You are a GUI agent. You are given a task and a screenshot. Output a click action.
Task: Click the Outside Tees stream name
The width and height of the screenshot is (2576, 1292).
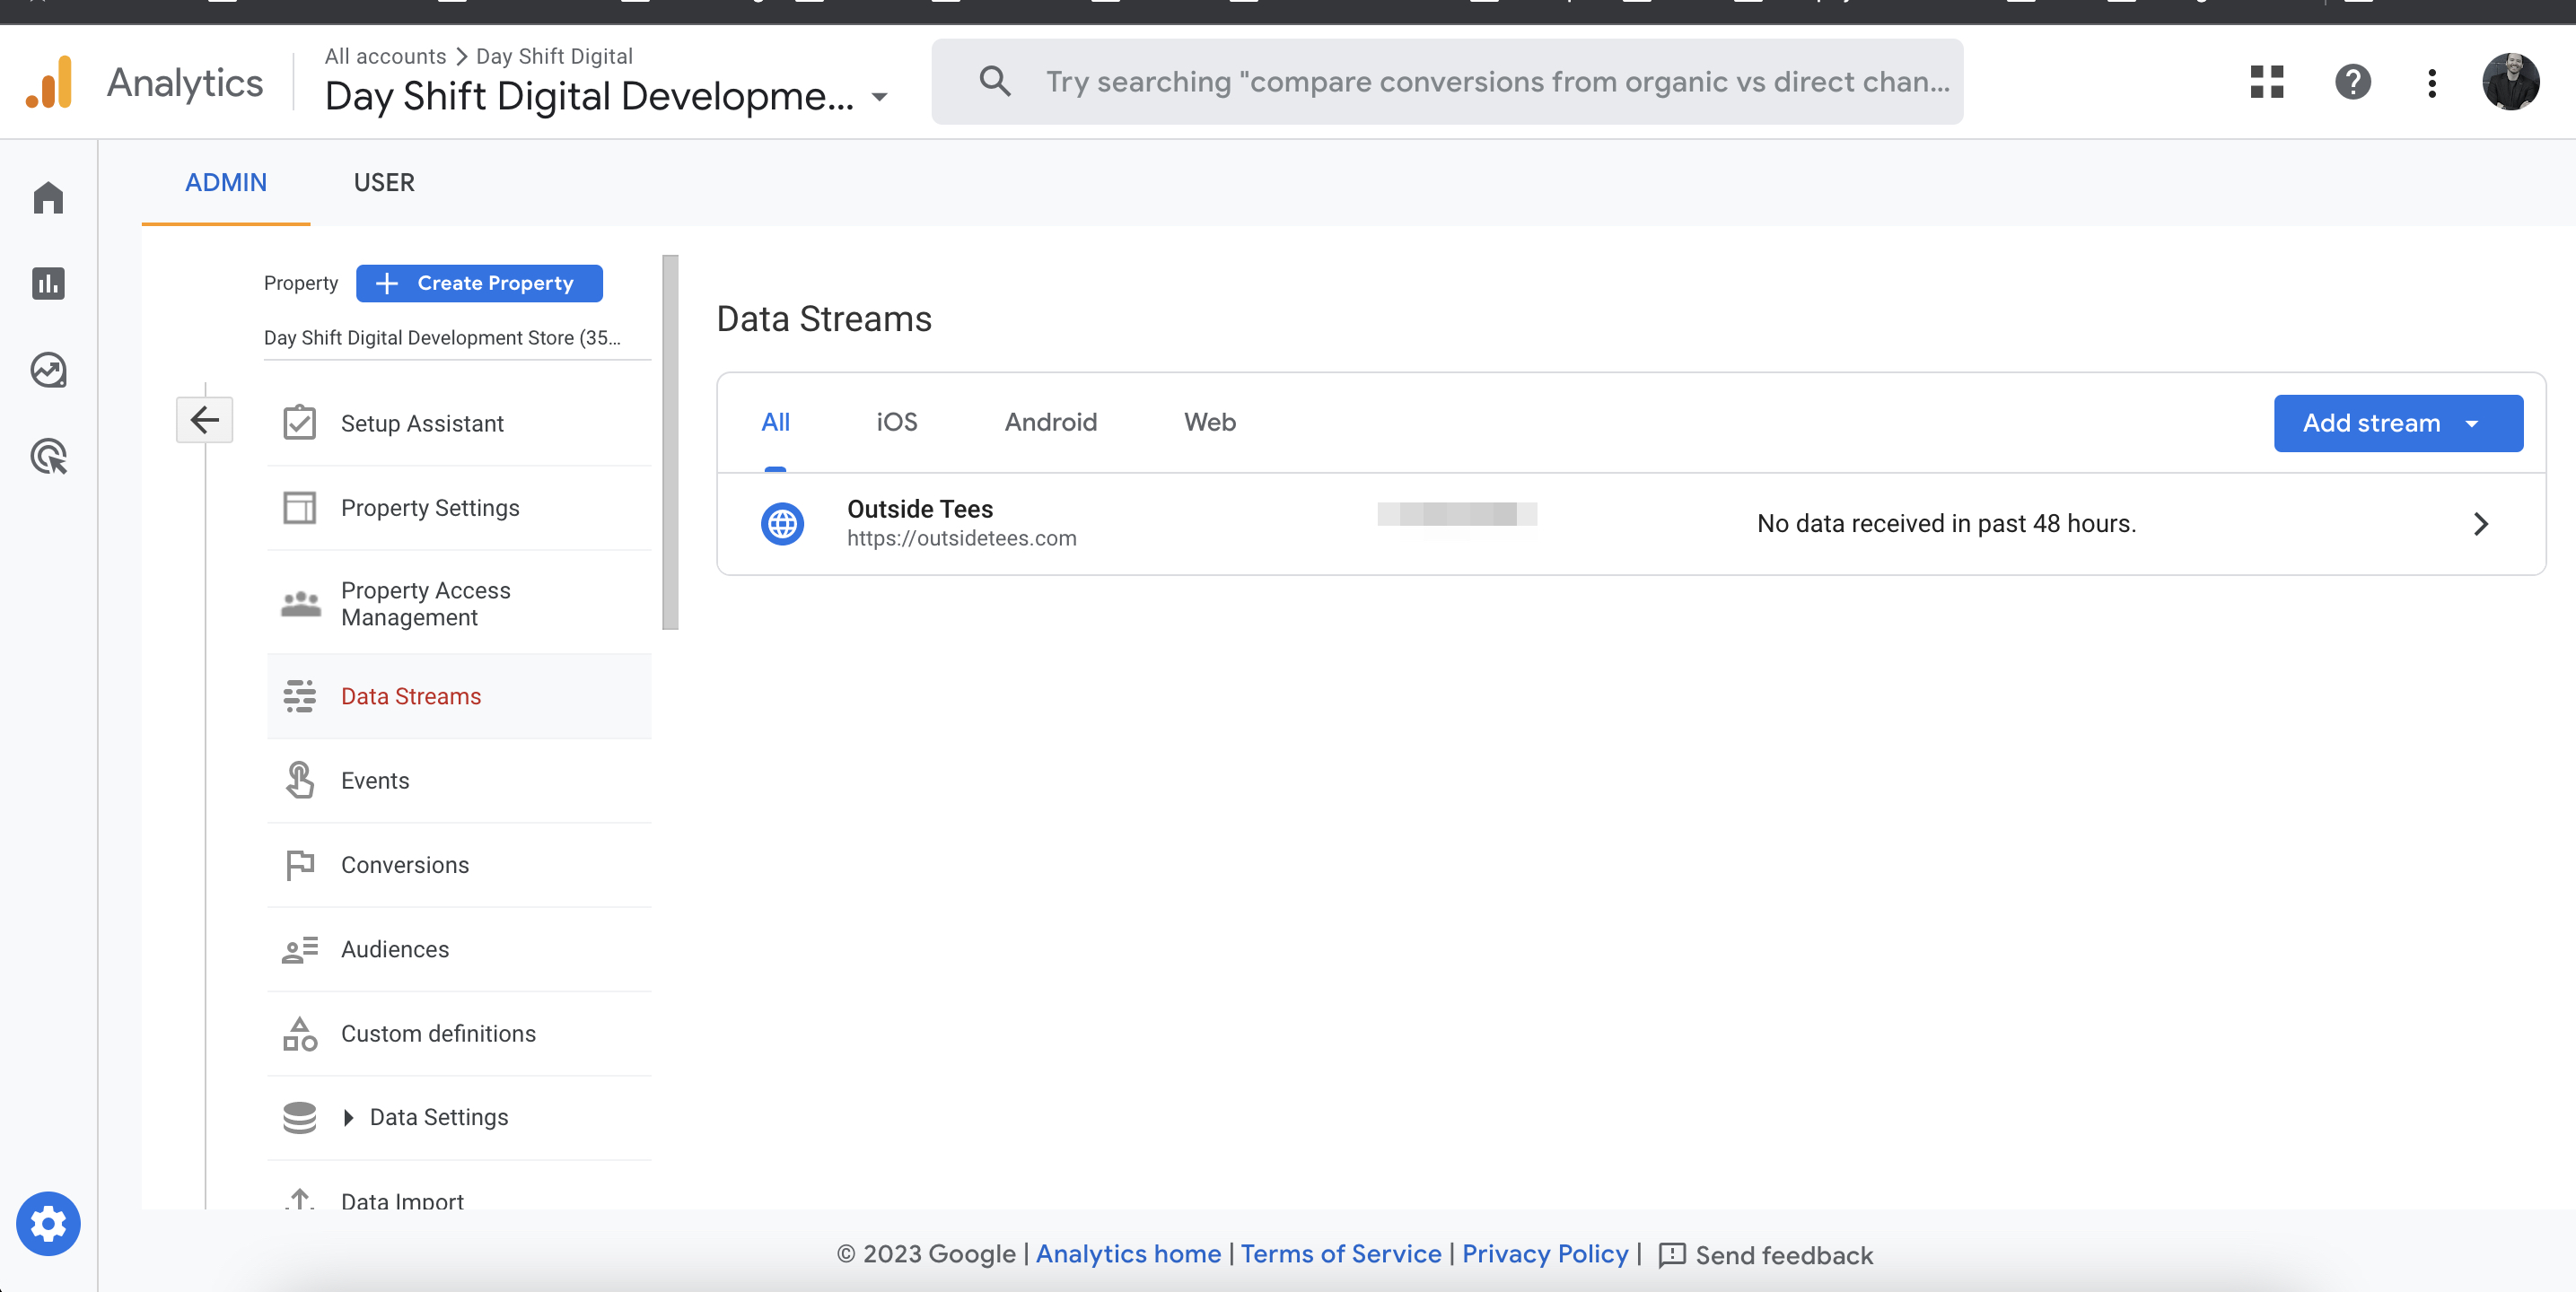click(919, 509)
